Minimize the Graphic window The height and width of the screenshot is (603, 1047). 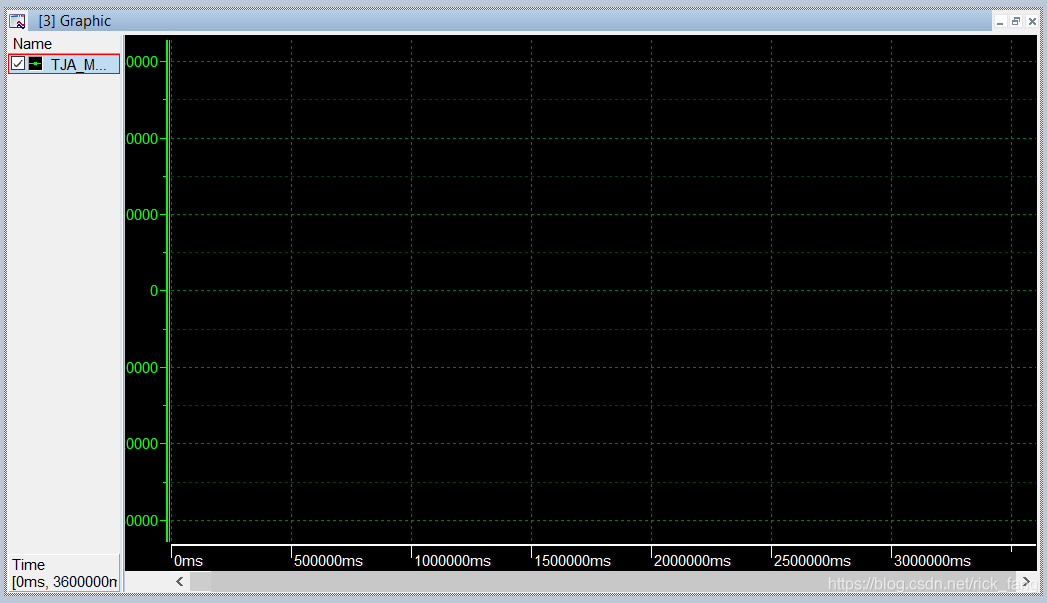click(1000, 21)
